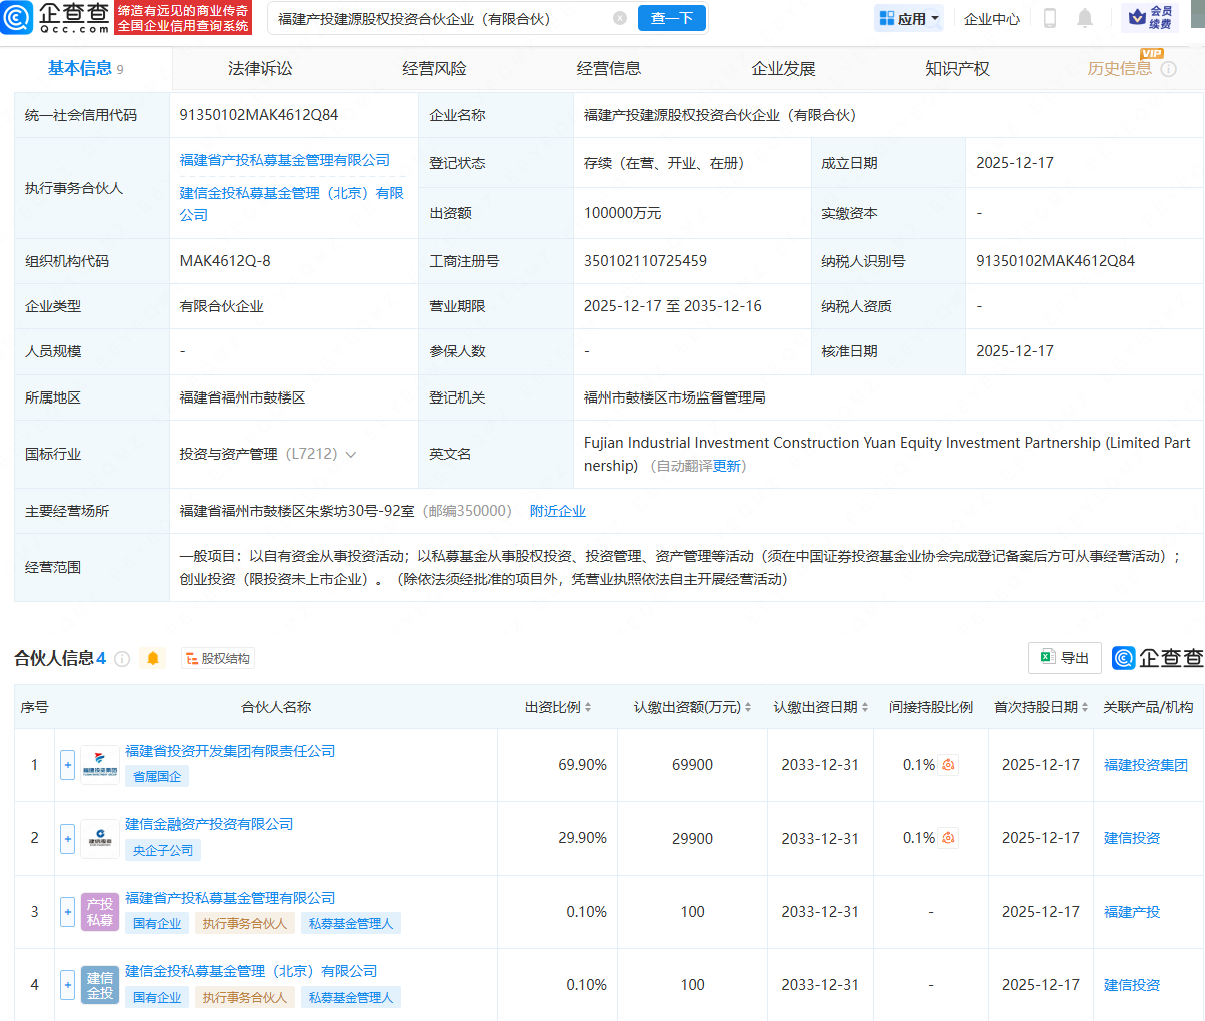
Task: Click the orange alert bell beside 合伙人信息
Action: 153,658
